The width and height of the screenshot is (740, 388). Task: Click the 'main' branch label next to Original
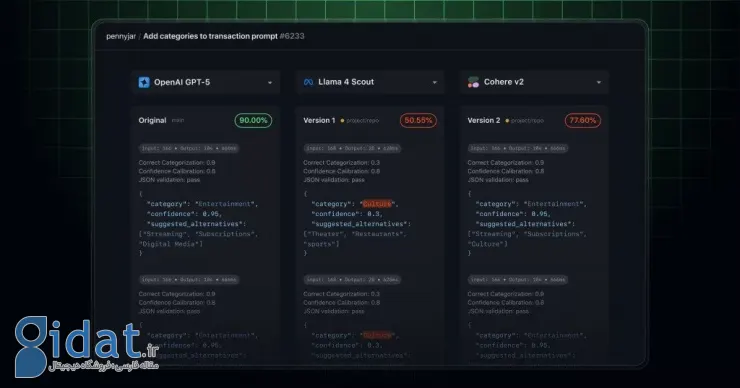(x=178, y=121)
